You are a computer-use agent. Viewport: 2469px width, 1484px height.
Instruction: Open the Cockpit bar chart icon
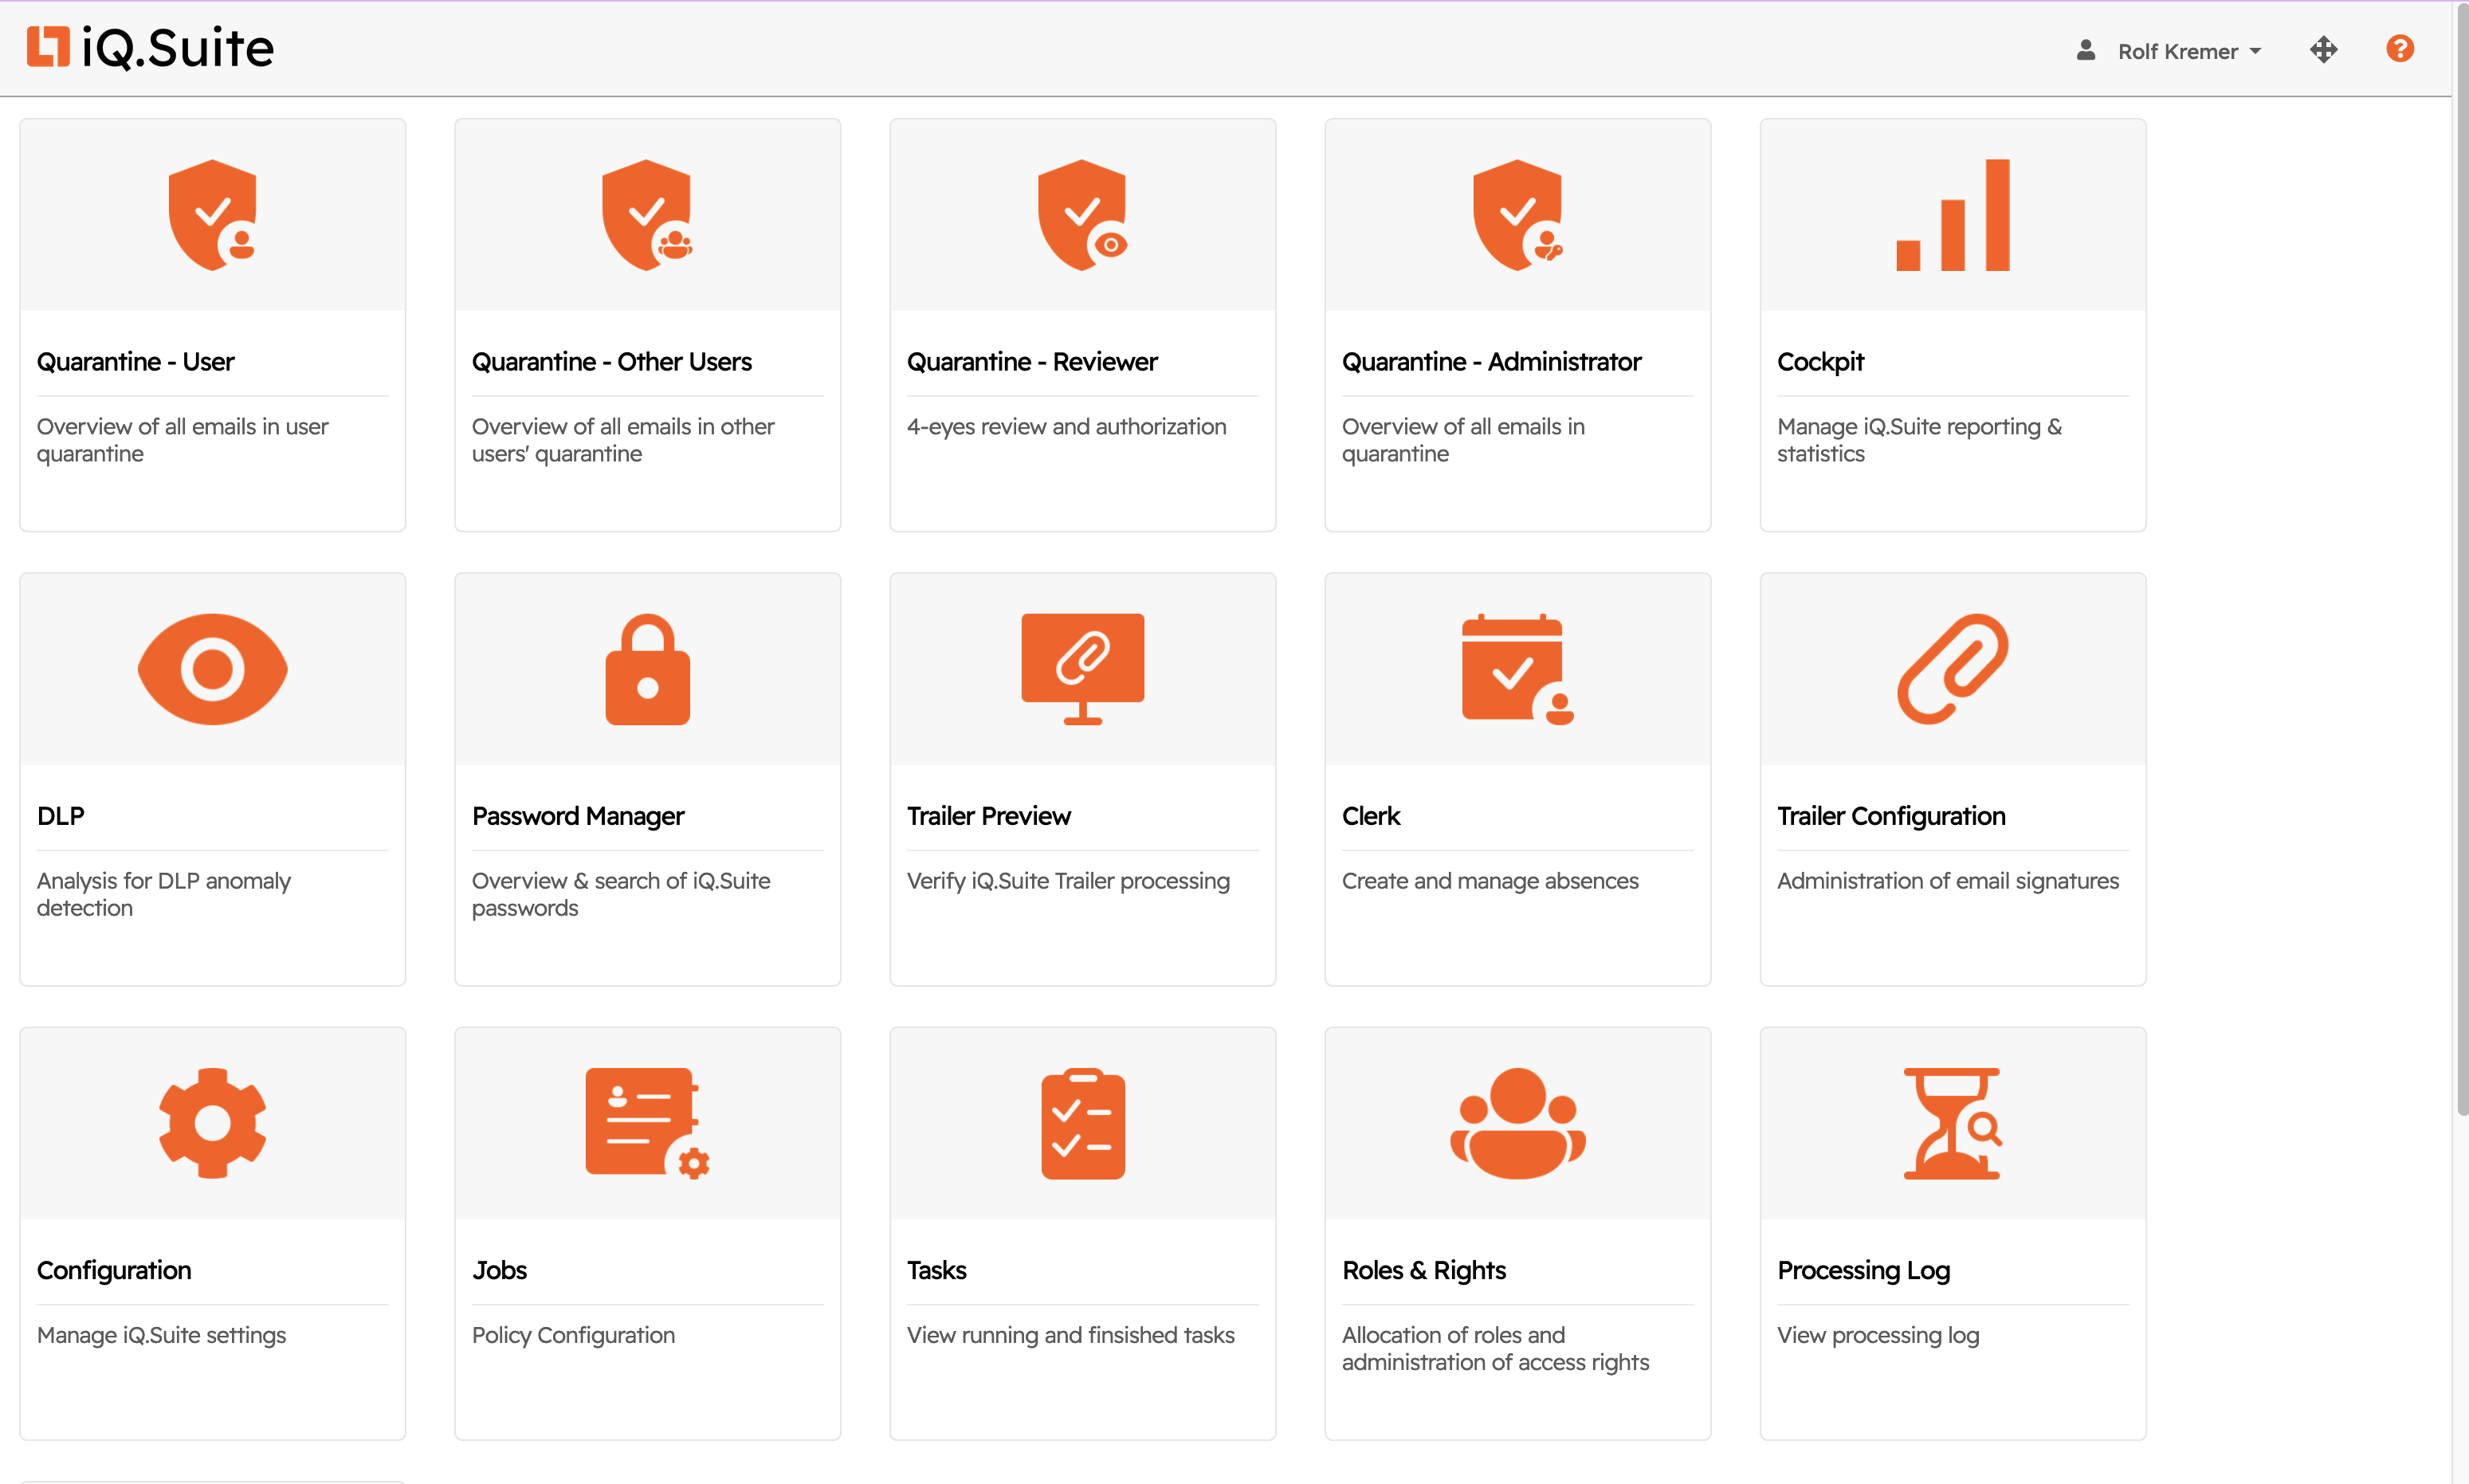point(1952,215)
